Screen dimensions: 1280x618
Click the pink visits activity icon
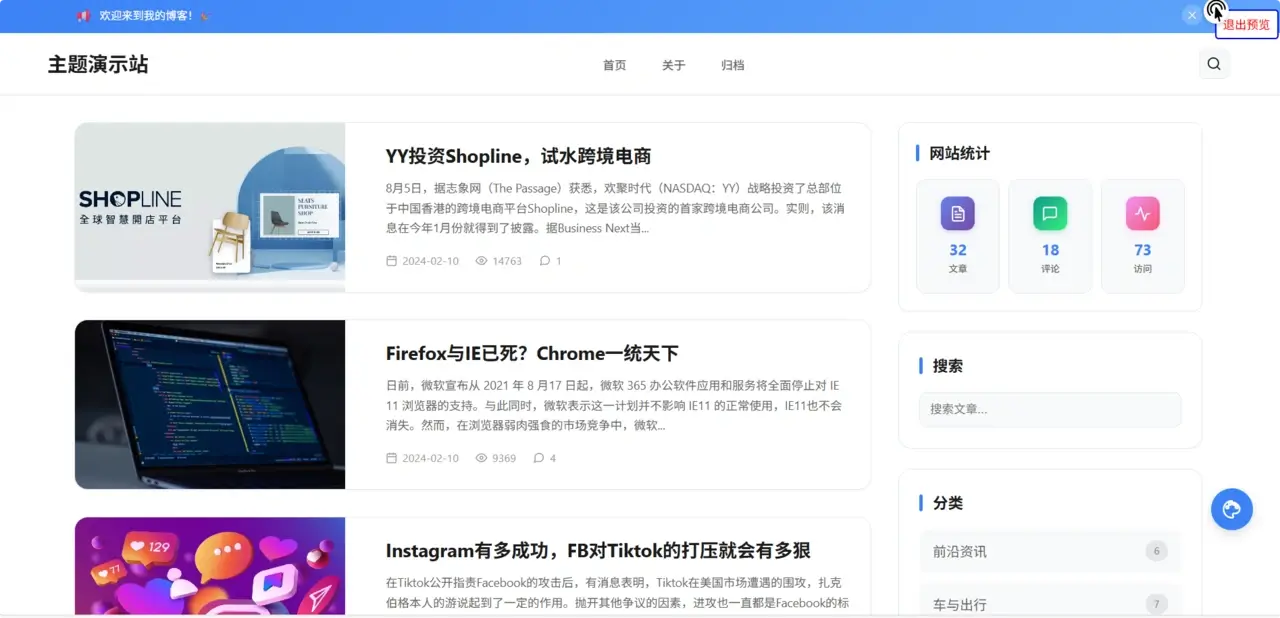point(1142,213)
